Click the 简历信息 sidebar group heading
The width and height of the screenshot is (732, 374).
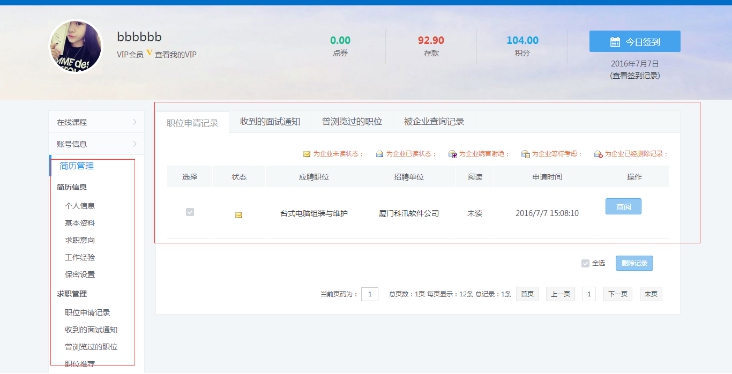pos(72,187)
